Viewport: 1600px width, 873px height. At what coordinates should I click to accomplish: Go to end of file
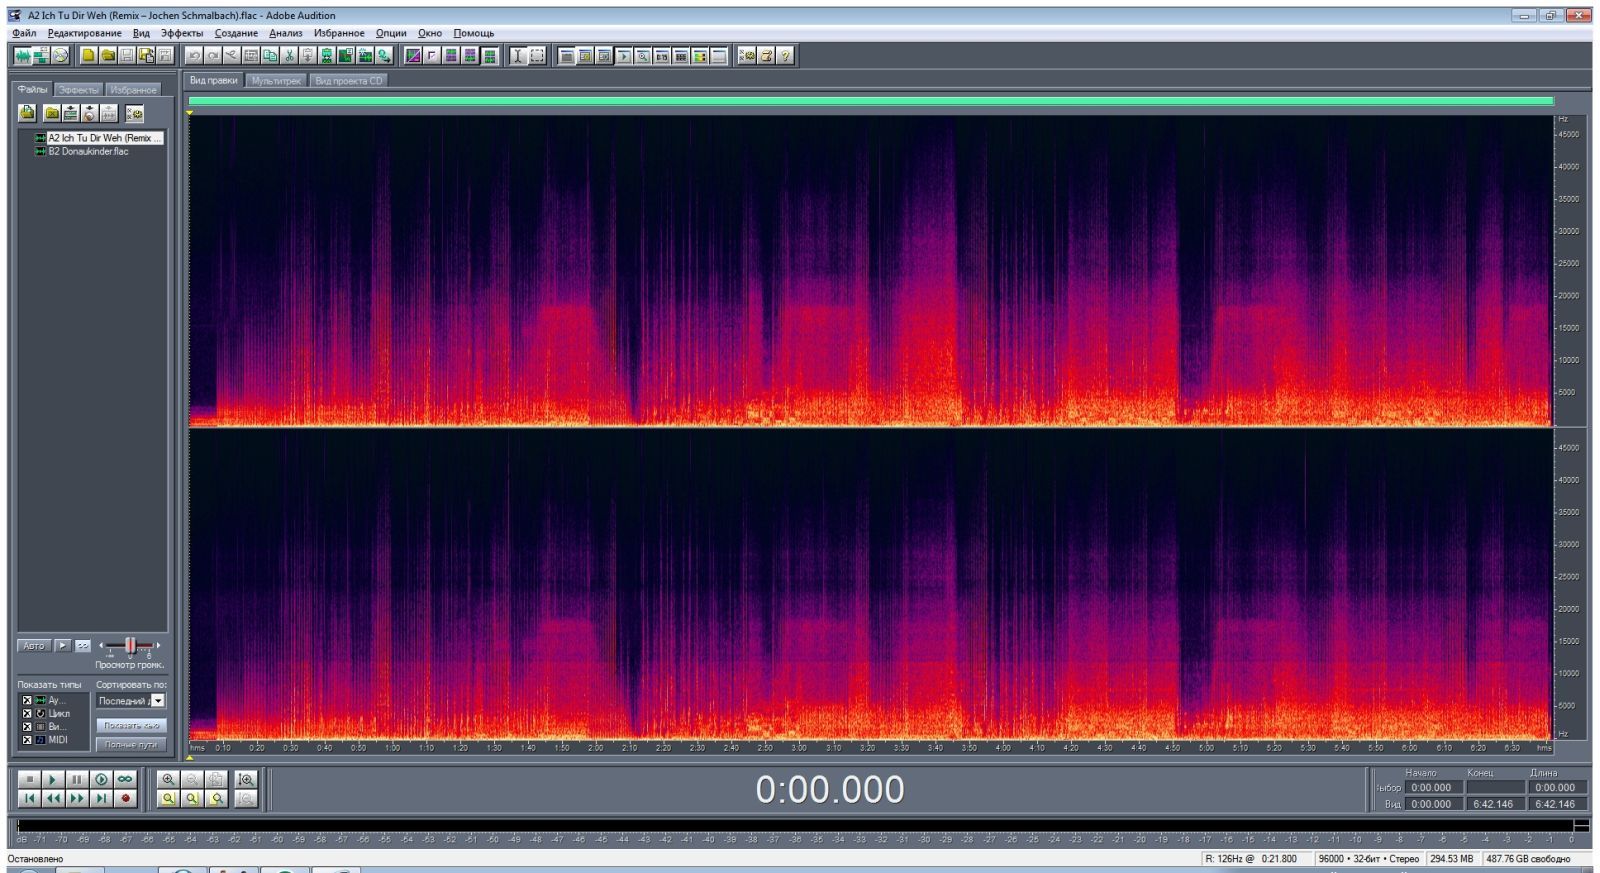[x=101, y=798]
